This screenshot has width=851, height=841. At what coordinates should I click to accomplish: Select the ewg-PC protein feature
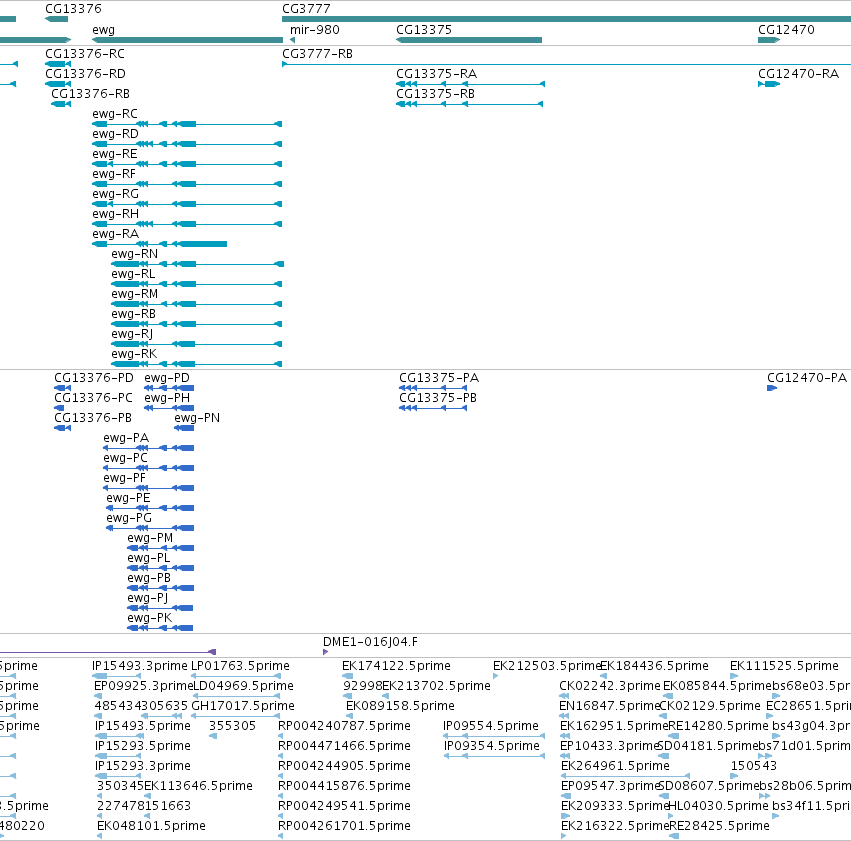click(148, 468)
